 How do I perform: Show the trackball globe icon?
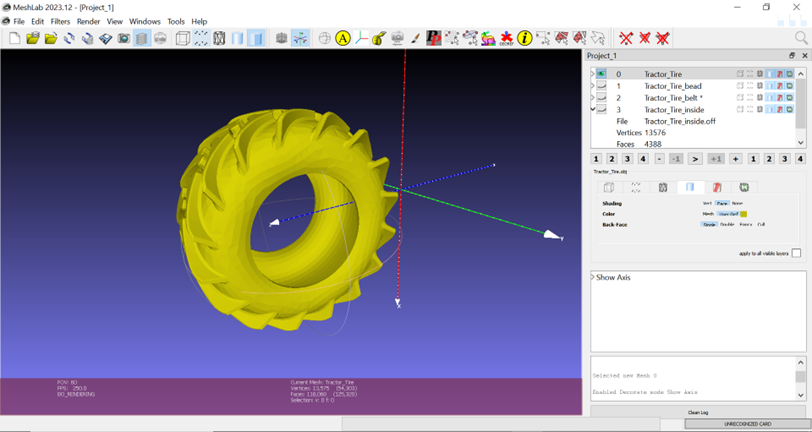tap(324, 38)
